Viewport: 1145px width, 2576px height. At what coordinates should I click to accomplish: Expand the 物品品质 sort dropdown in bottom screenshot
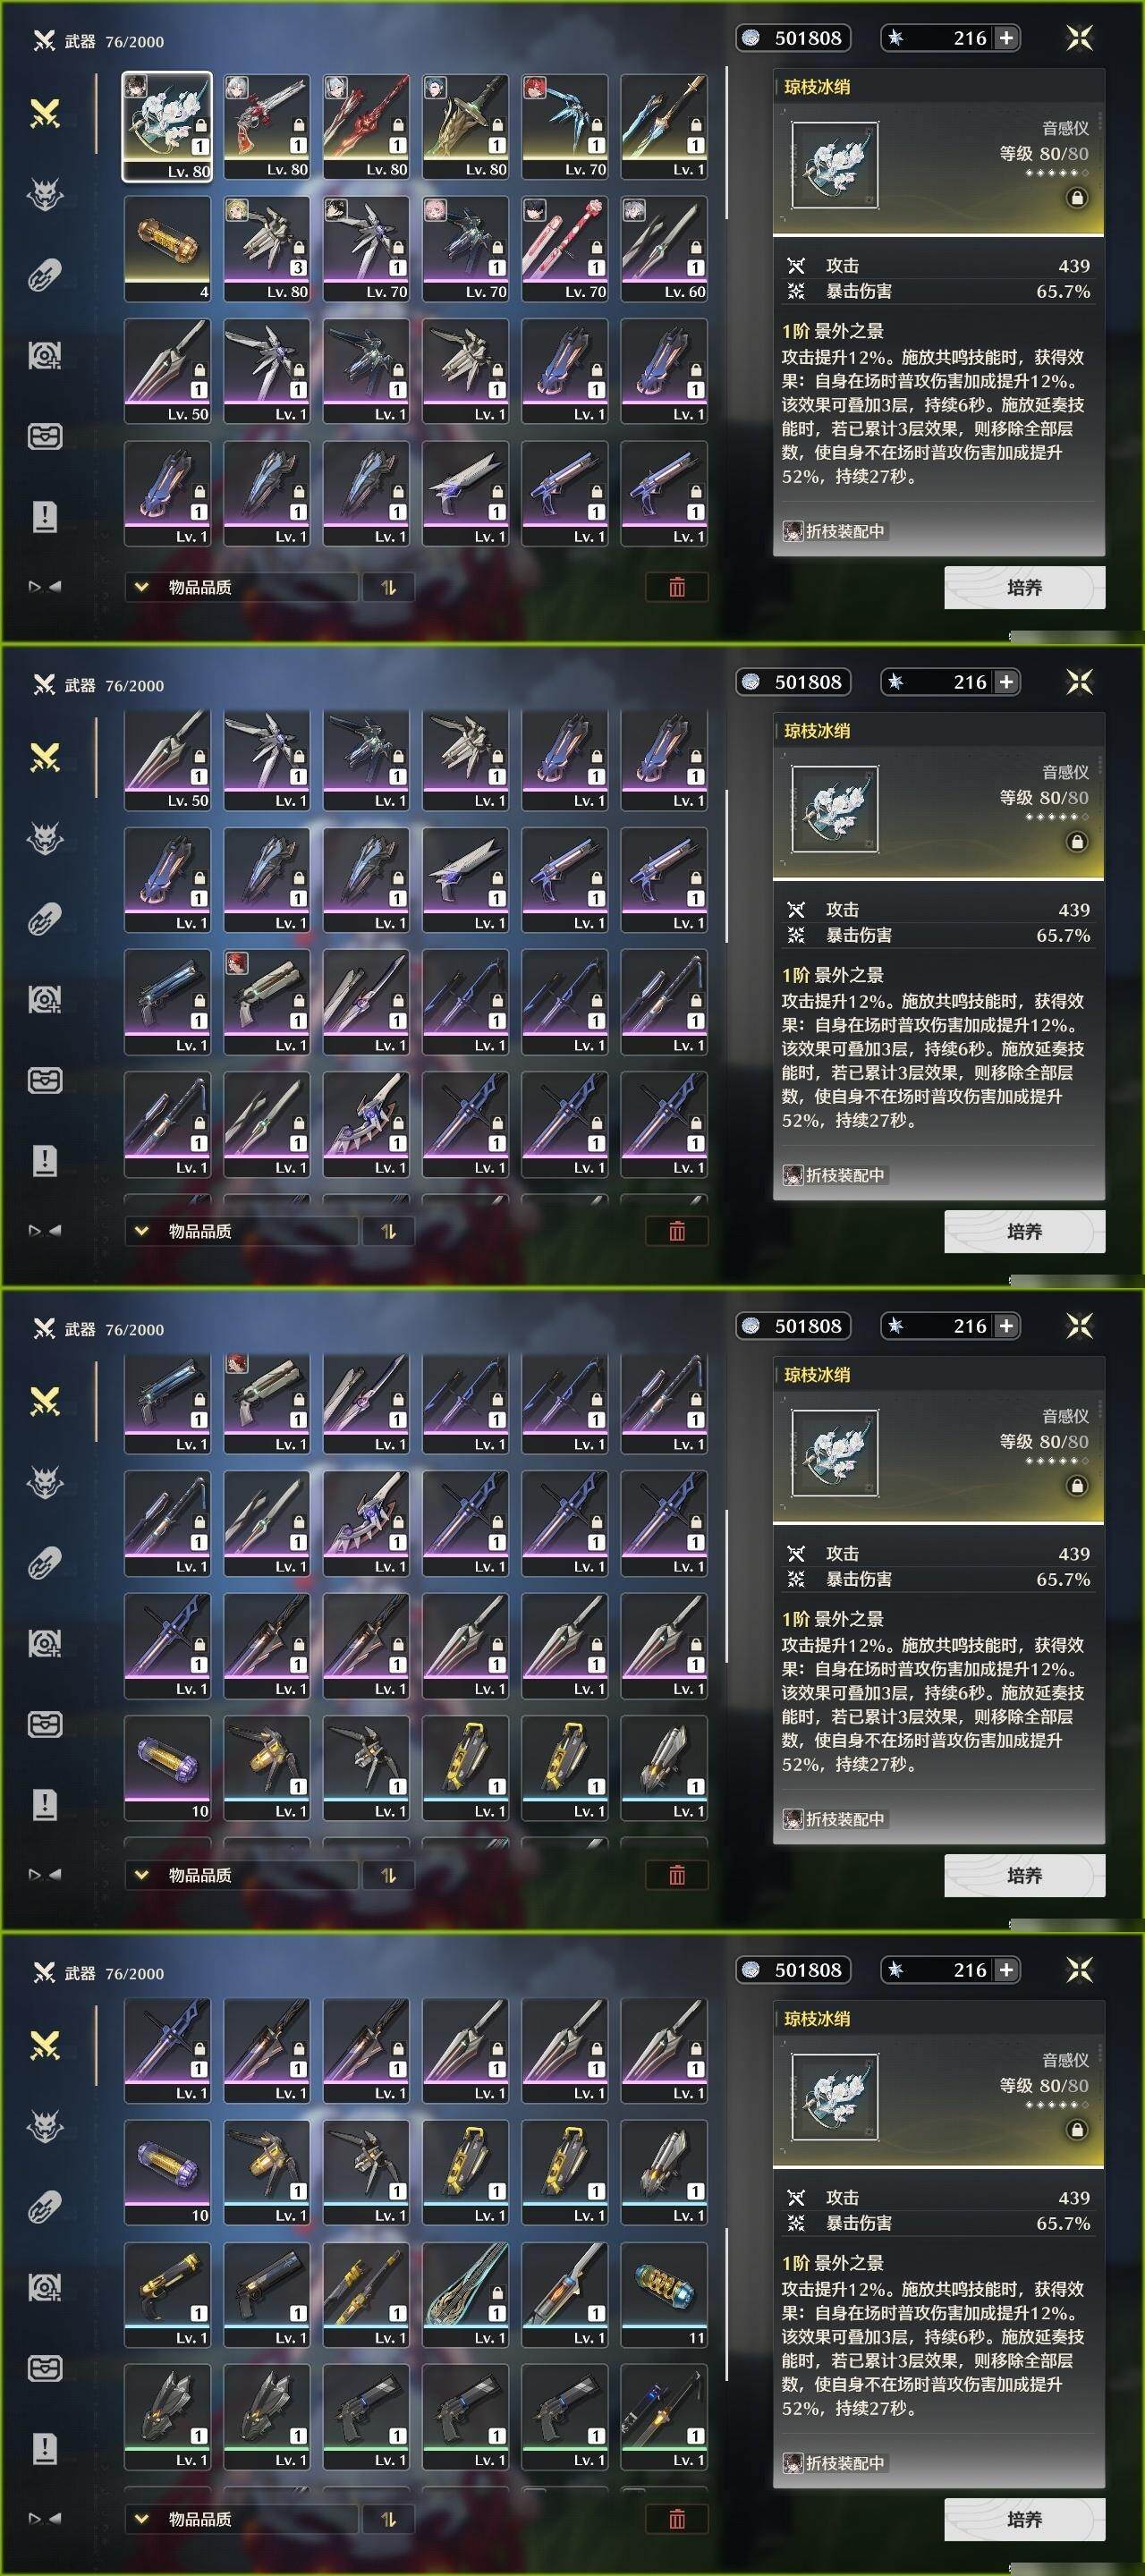pyautogui.click(x=241, y=2519)
